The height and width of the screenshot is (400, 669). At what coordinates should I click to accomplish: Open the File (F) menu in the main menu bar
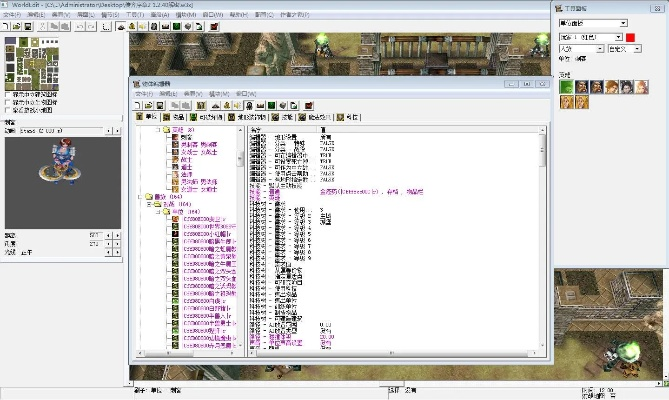tap(13, 15)
